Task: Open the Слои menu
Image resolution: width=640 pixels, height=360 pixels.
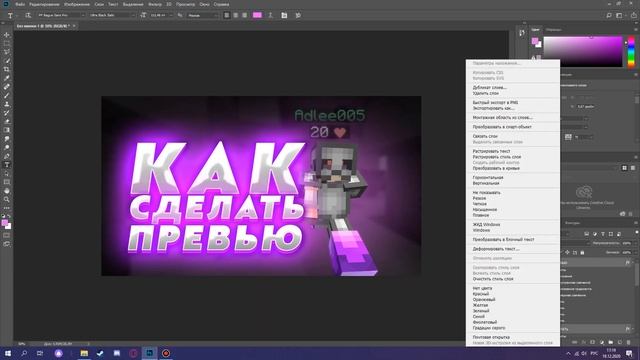Action: (99, 4)
